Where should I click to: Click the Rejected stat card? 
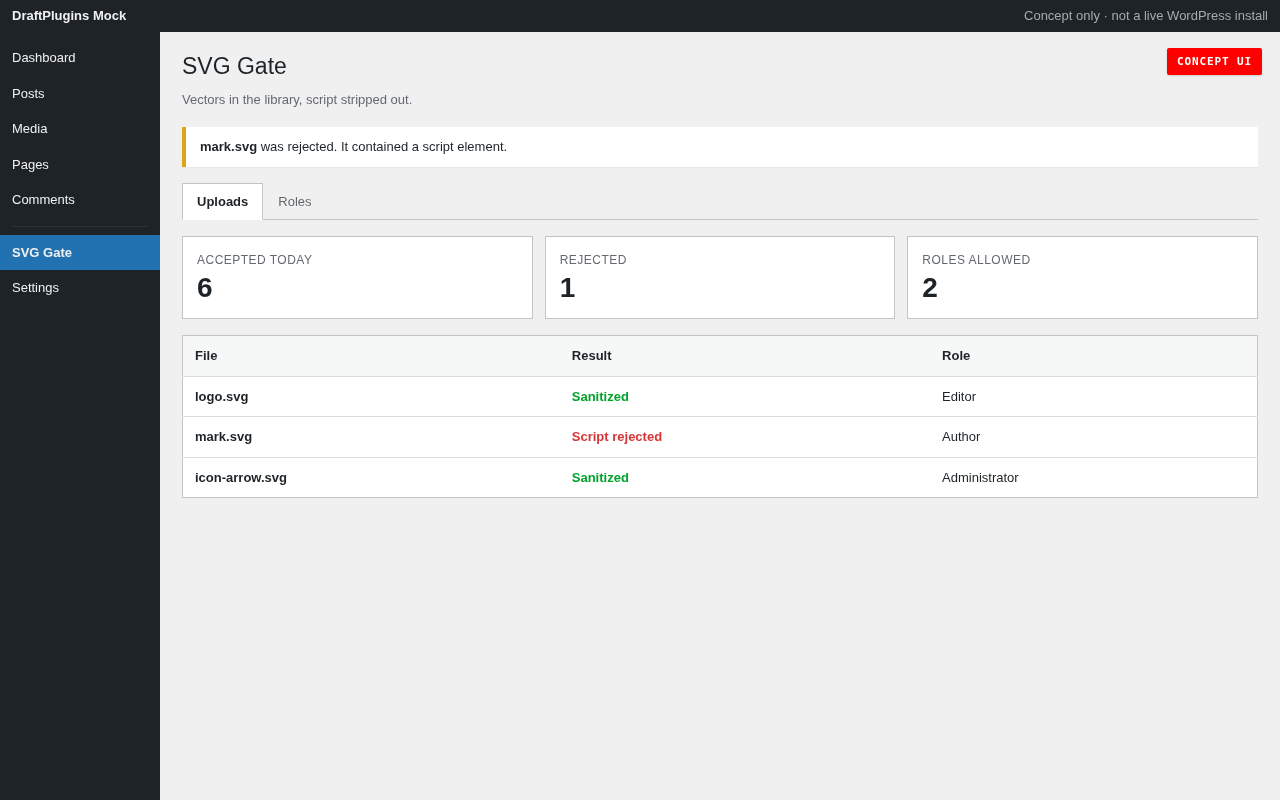coord(720,278)
